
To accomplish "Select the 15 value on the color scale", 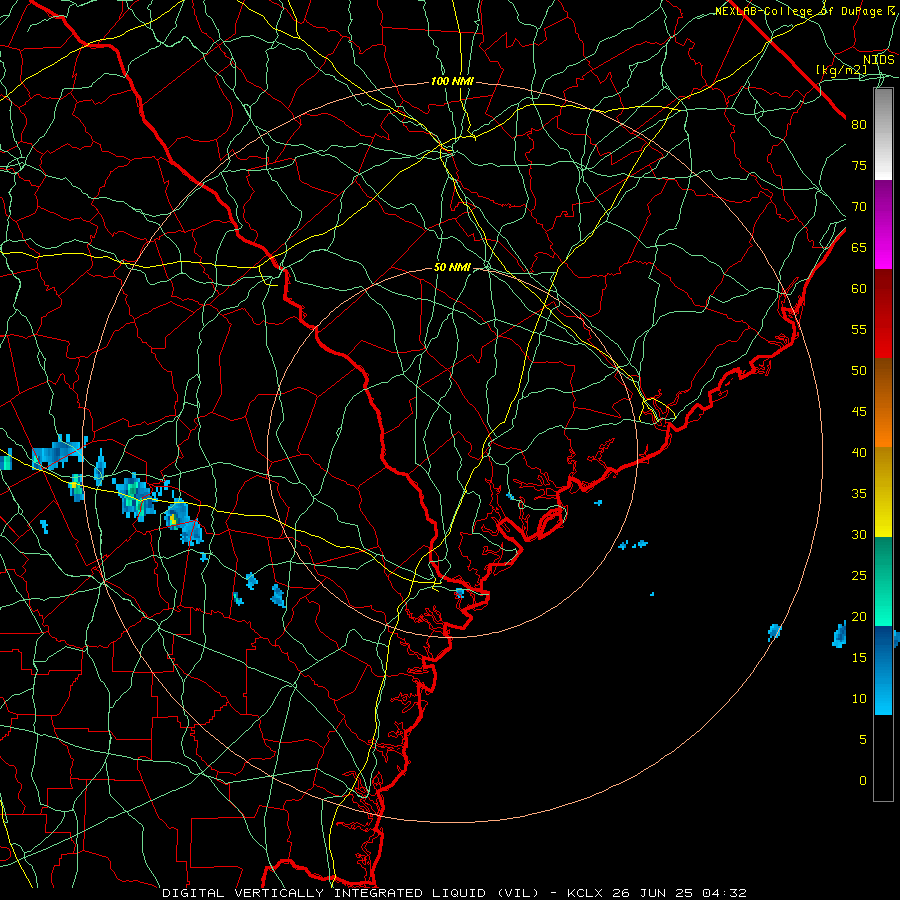I will [x=859, y=657].
